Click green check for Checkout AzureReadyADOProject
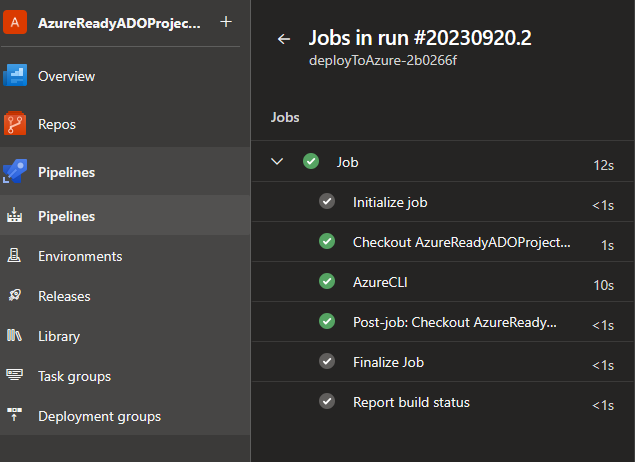Viewport: 635px width, 462px height. coord(327,241)
